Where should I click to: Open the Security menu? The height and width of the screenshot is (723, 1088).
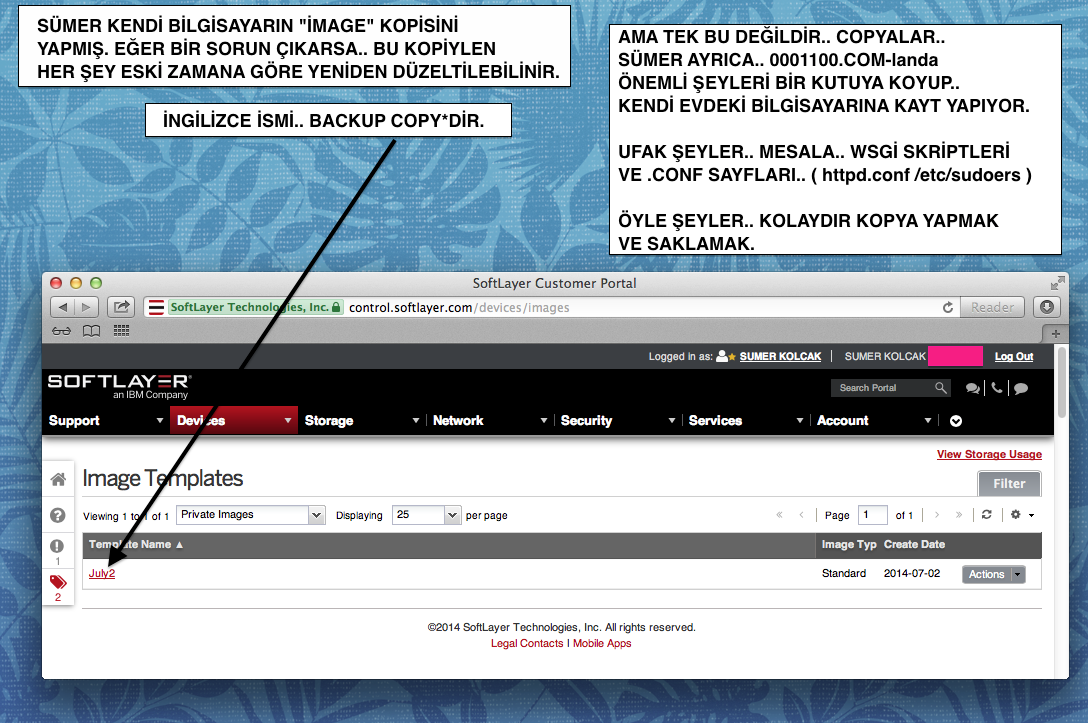[x=618, y=420]
